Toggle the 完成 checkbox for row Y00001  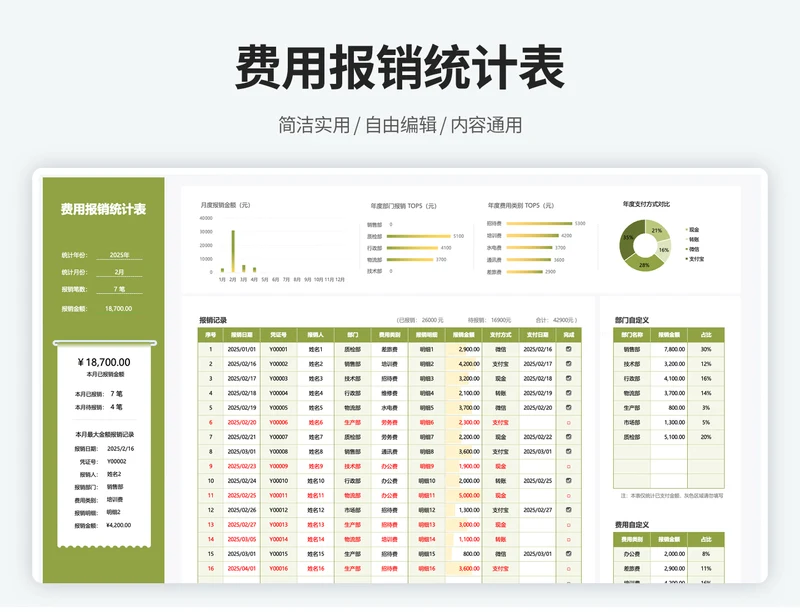[x=568, y=349]
